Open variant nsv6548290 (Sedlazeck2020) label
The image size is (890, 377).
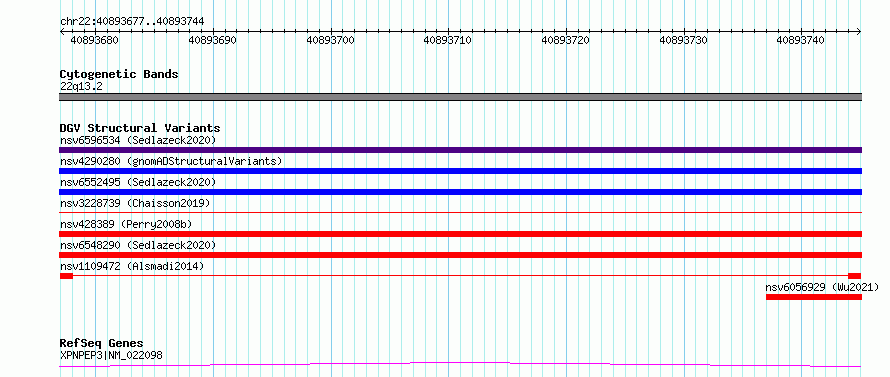pyautogui.click(x=138, y=245)
